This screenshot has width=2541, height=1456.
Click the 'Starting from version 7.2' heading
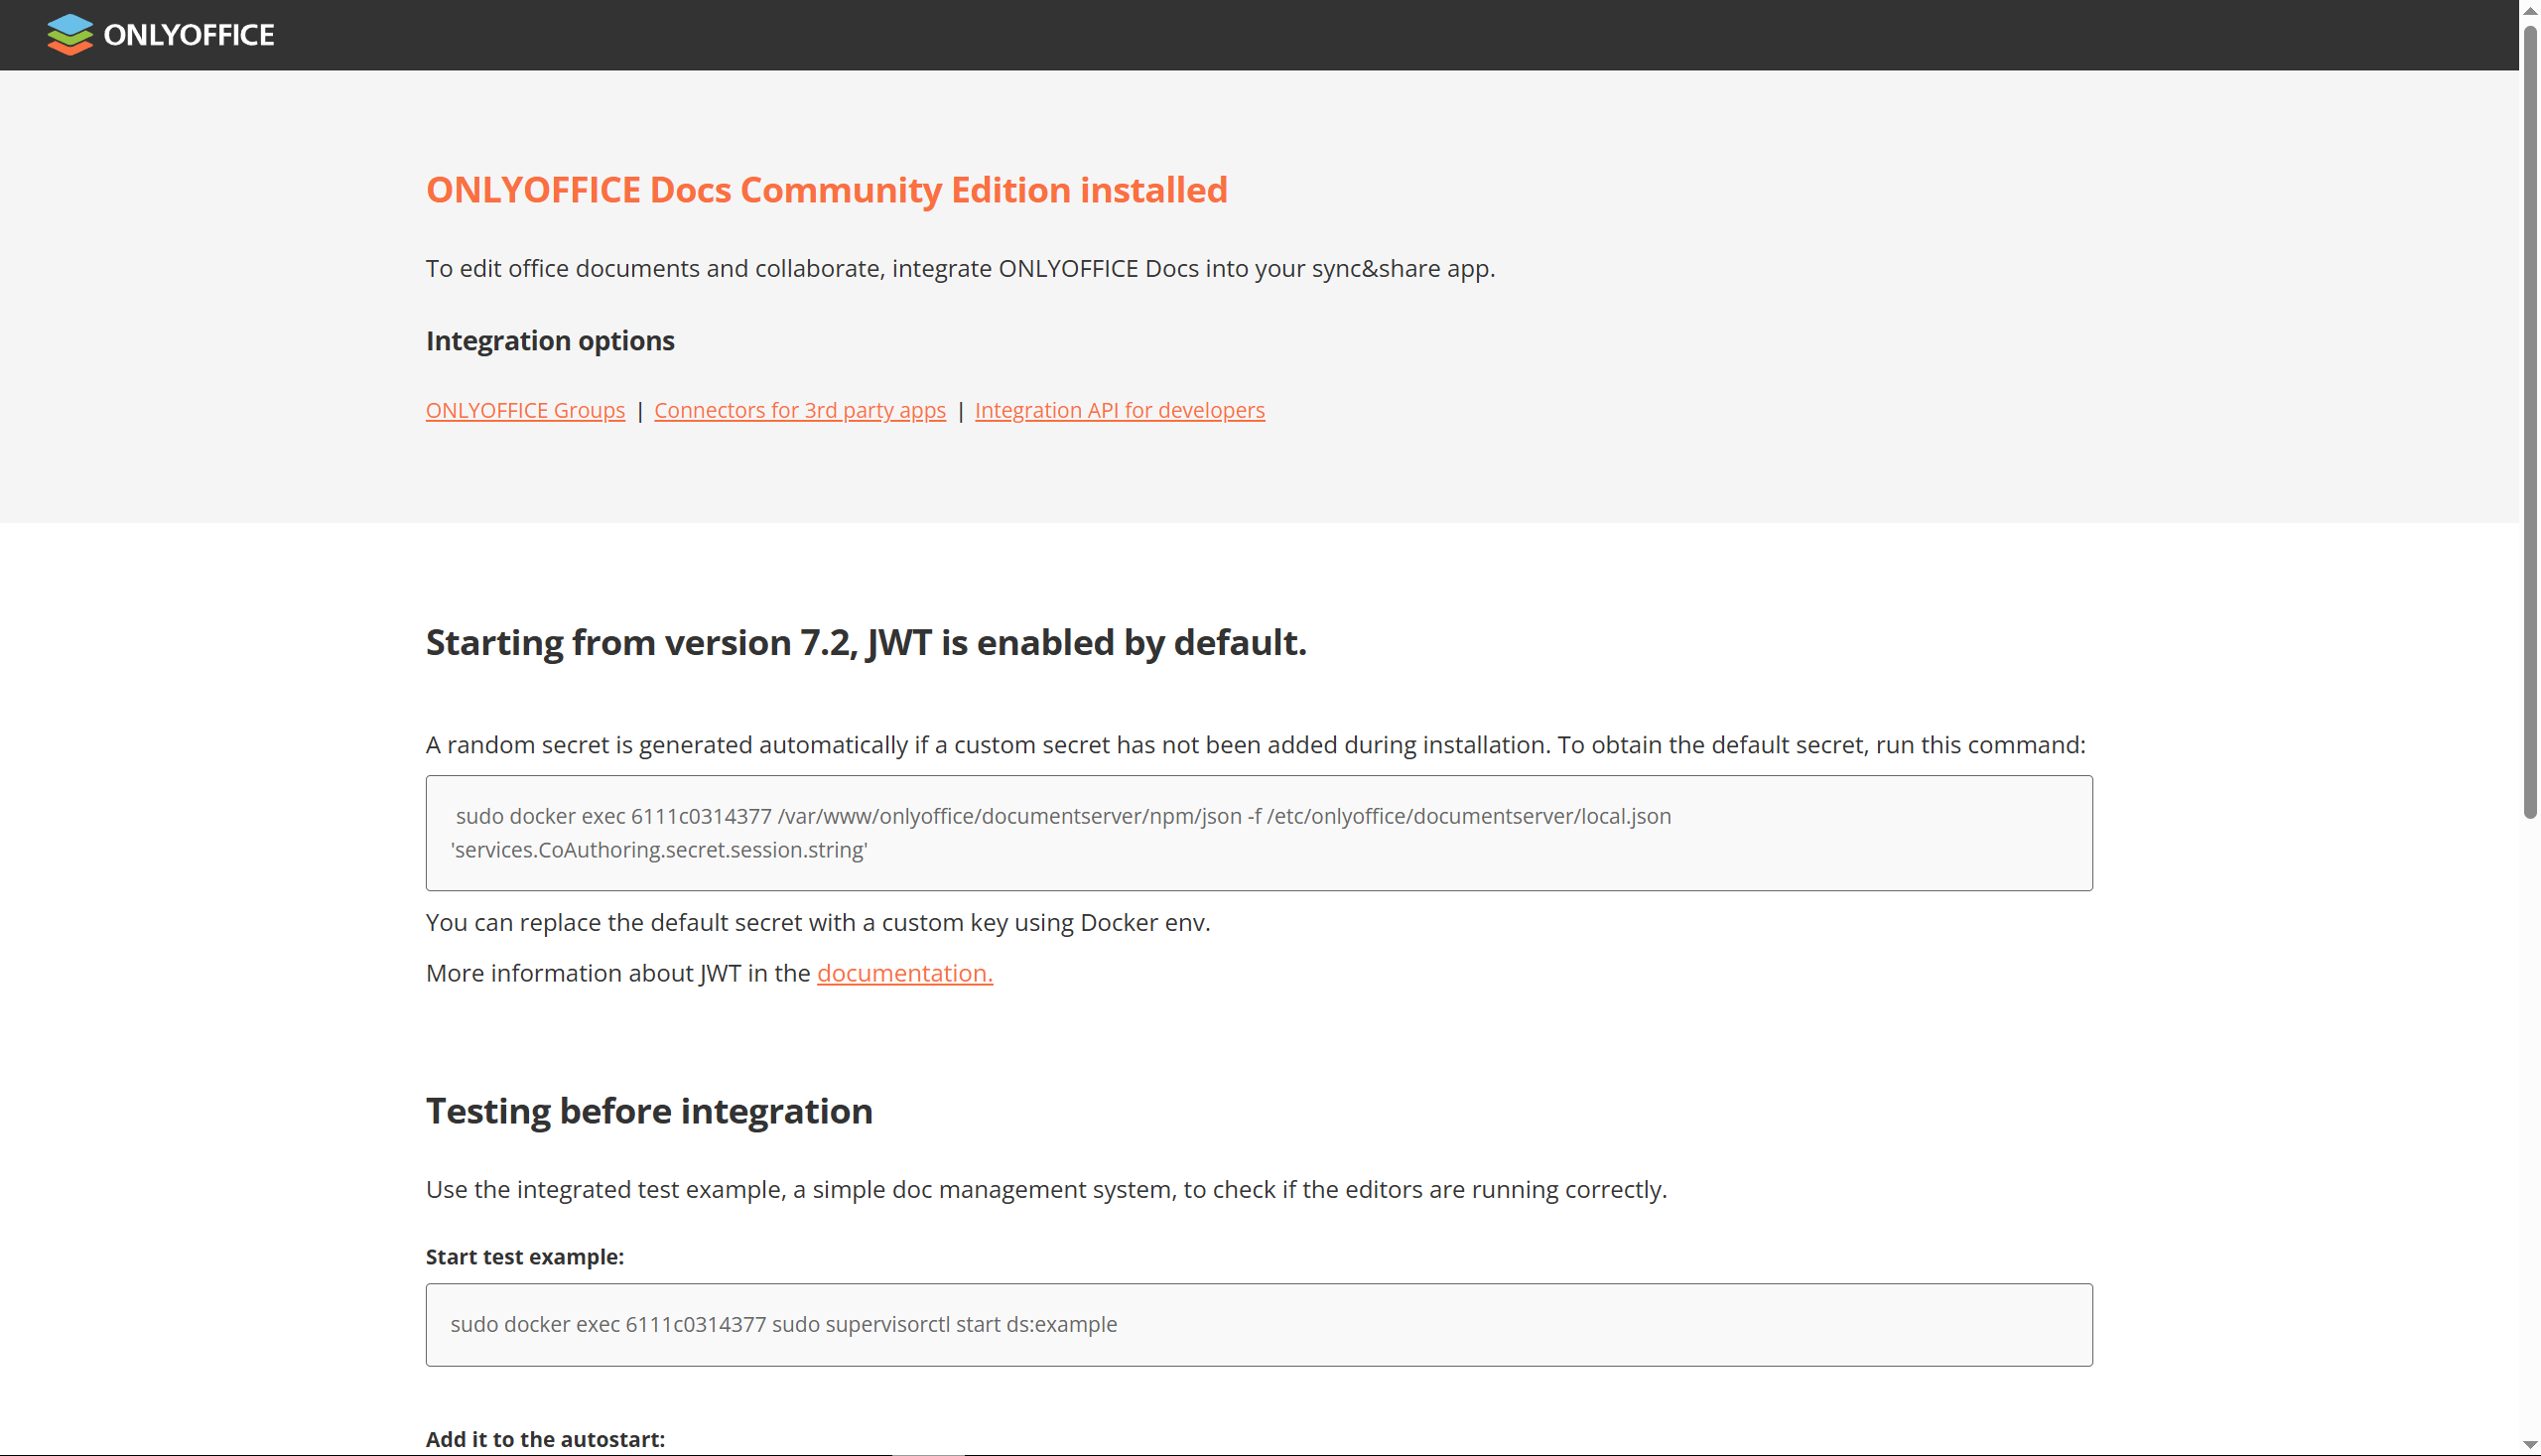pos(865,642)
